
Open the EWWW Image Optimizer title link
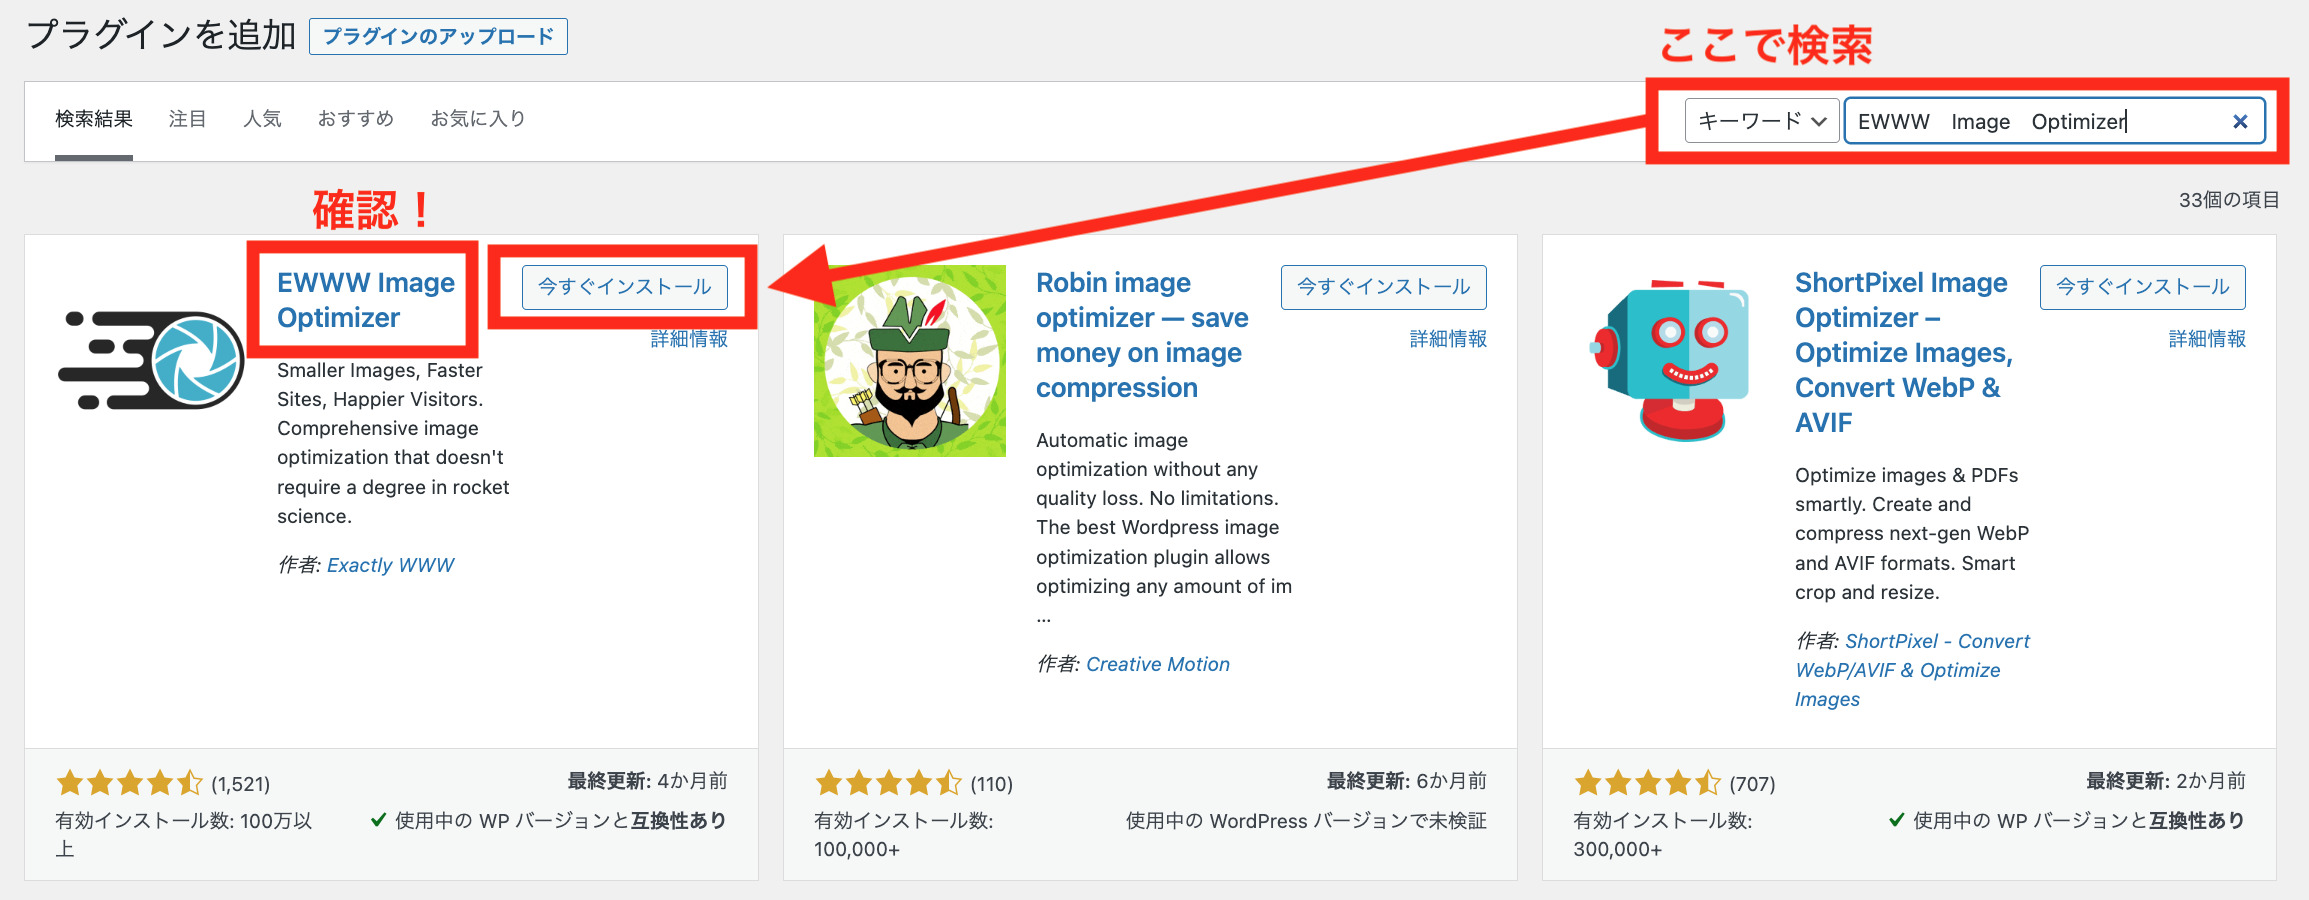click(366, 300)
